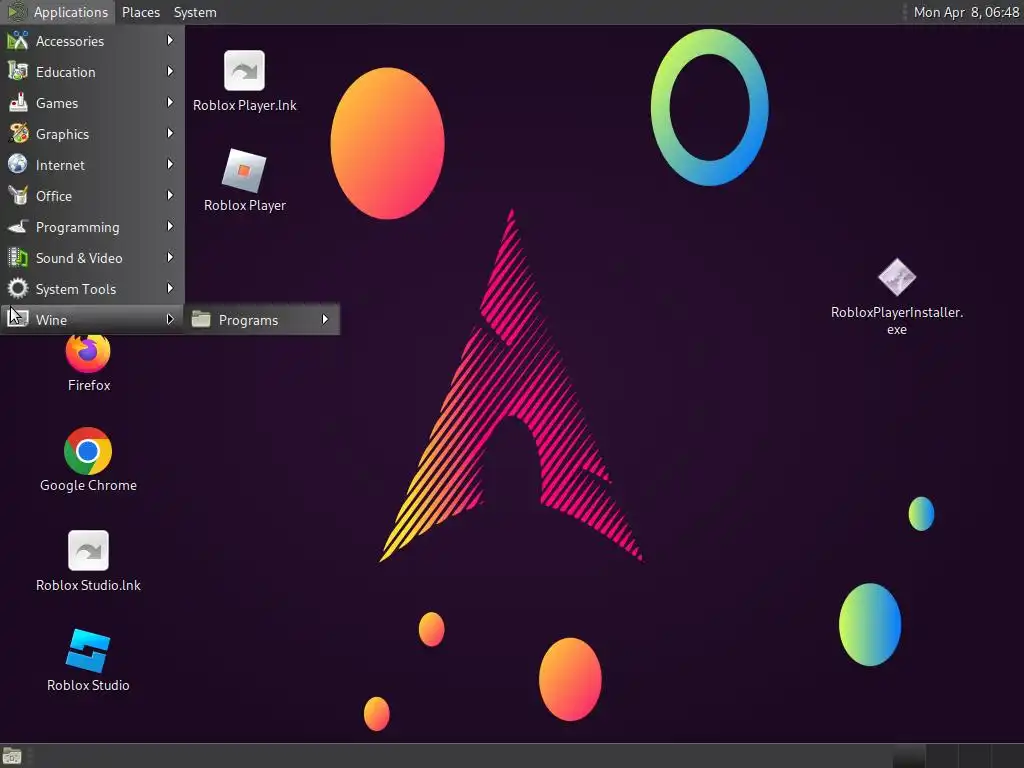Expand the System Tools submenu arrow
The height and width of the screenshot is (768, 1024).
[170, 288]
